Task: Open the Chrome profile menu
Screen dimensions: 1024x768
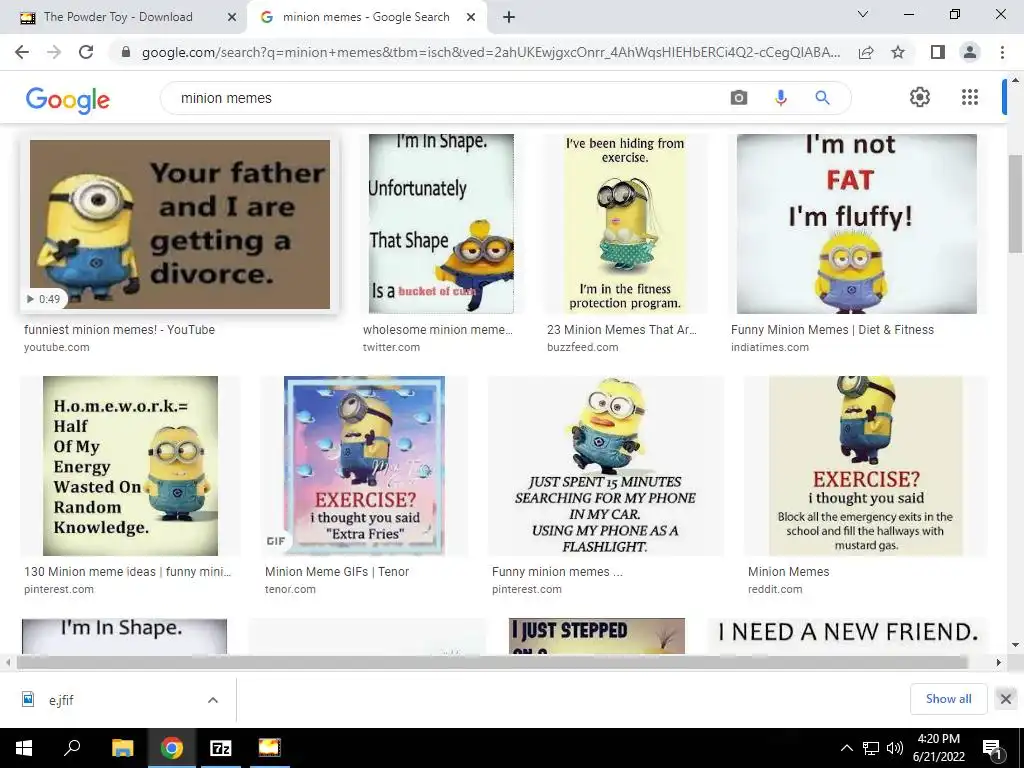Action: coord(970,52)
